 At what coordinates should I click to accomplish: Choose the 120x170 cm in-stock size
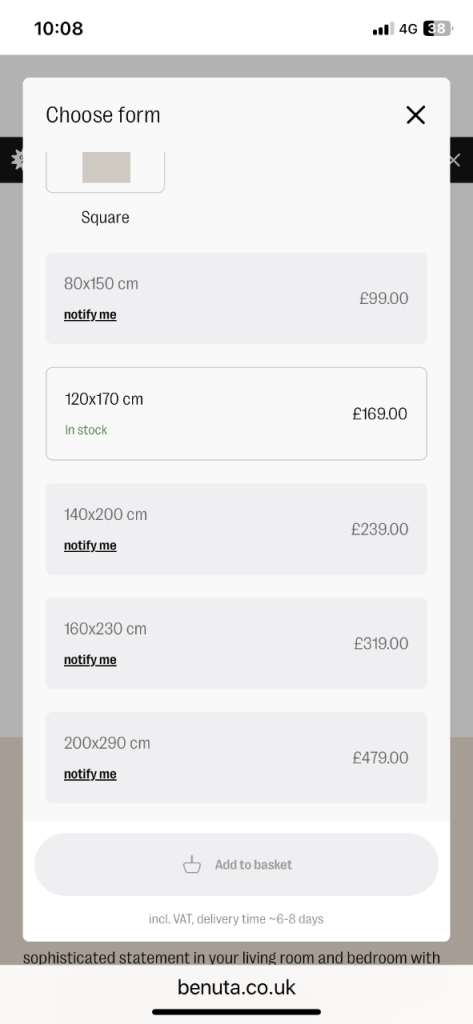pyautogui.click(x=236, y=413)
